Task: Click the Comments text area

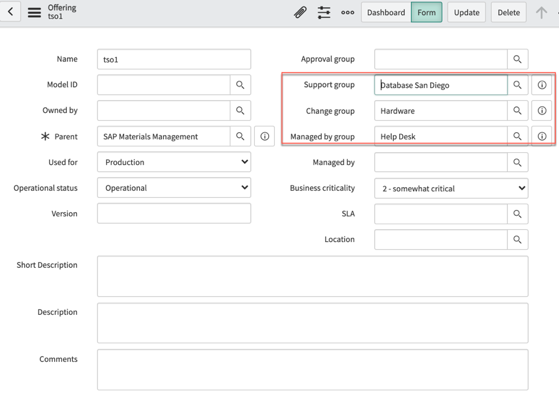Action: [x=312, y=370]
